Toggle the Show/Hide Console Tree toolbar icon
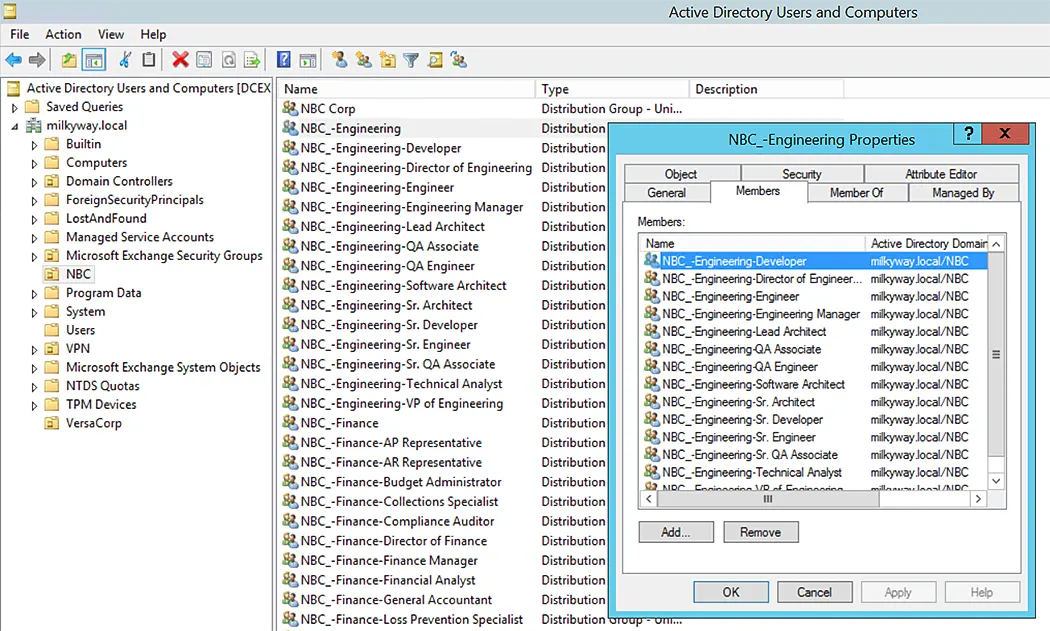The width and height of the screenshot is (1050, 631). 94,60
